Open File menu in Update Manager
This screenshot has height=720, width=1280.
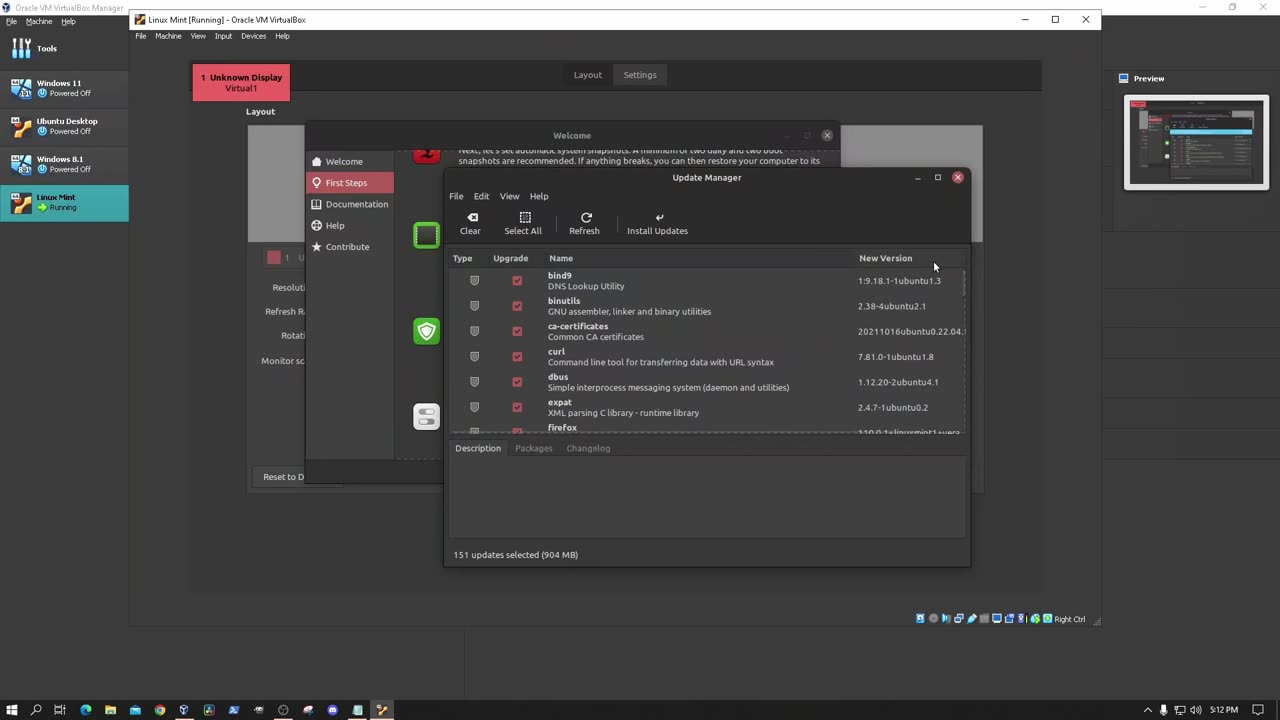456,196
